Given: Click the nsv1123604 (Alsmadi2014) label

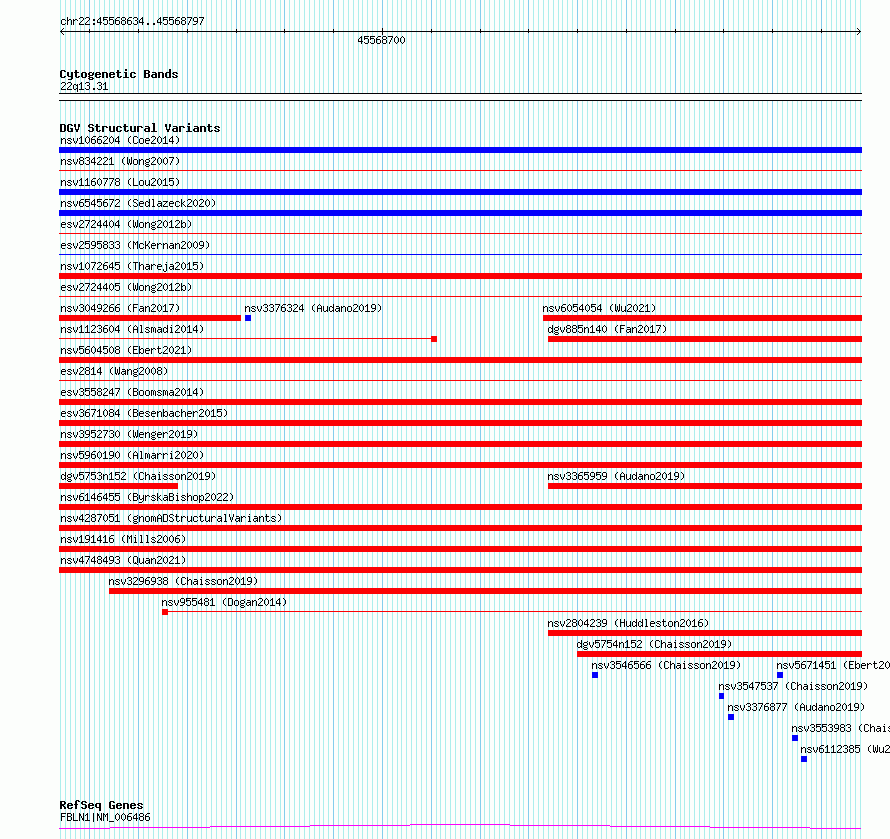Looking at the screenshot, I should tap(132, 329).
